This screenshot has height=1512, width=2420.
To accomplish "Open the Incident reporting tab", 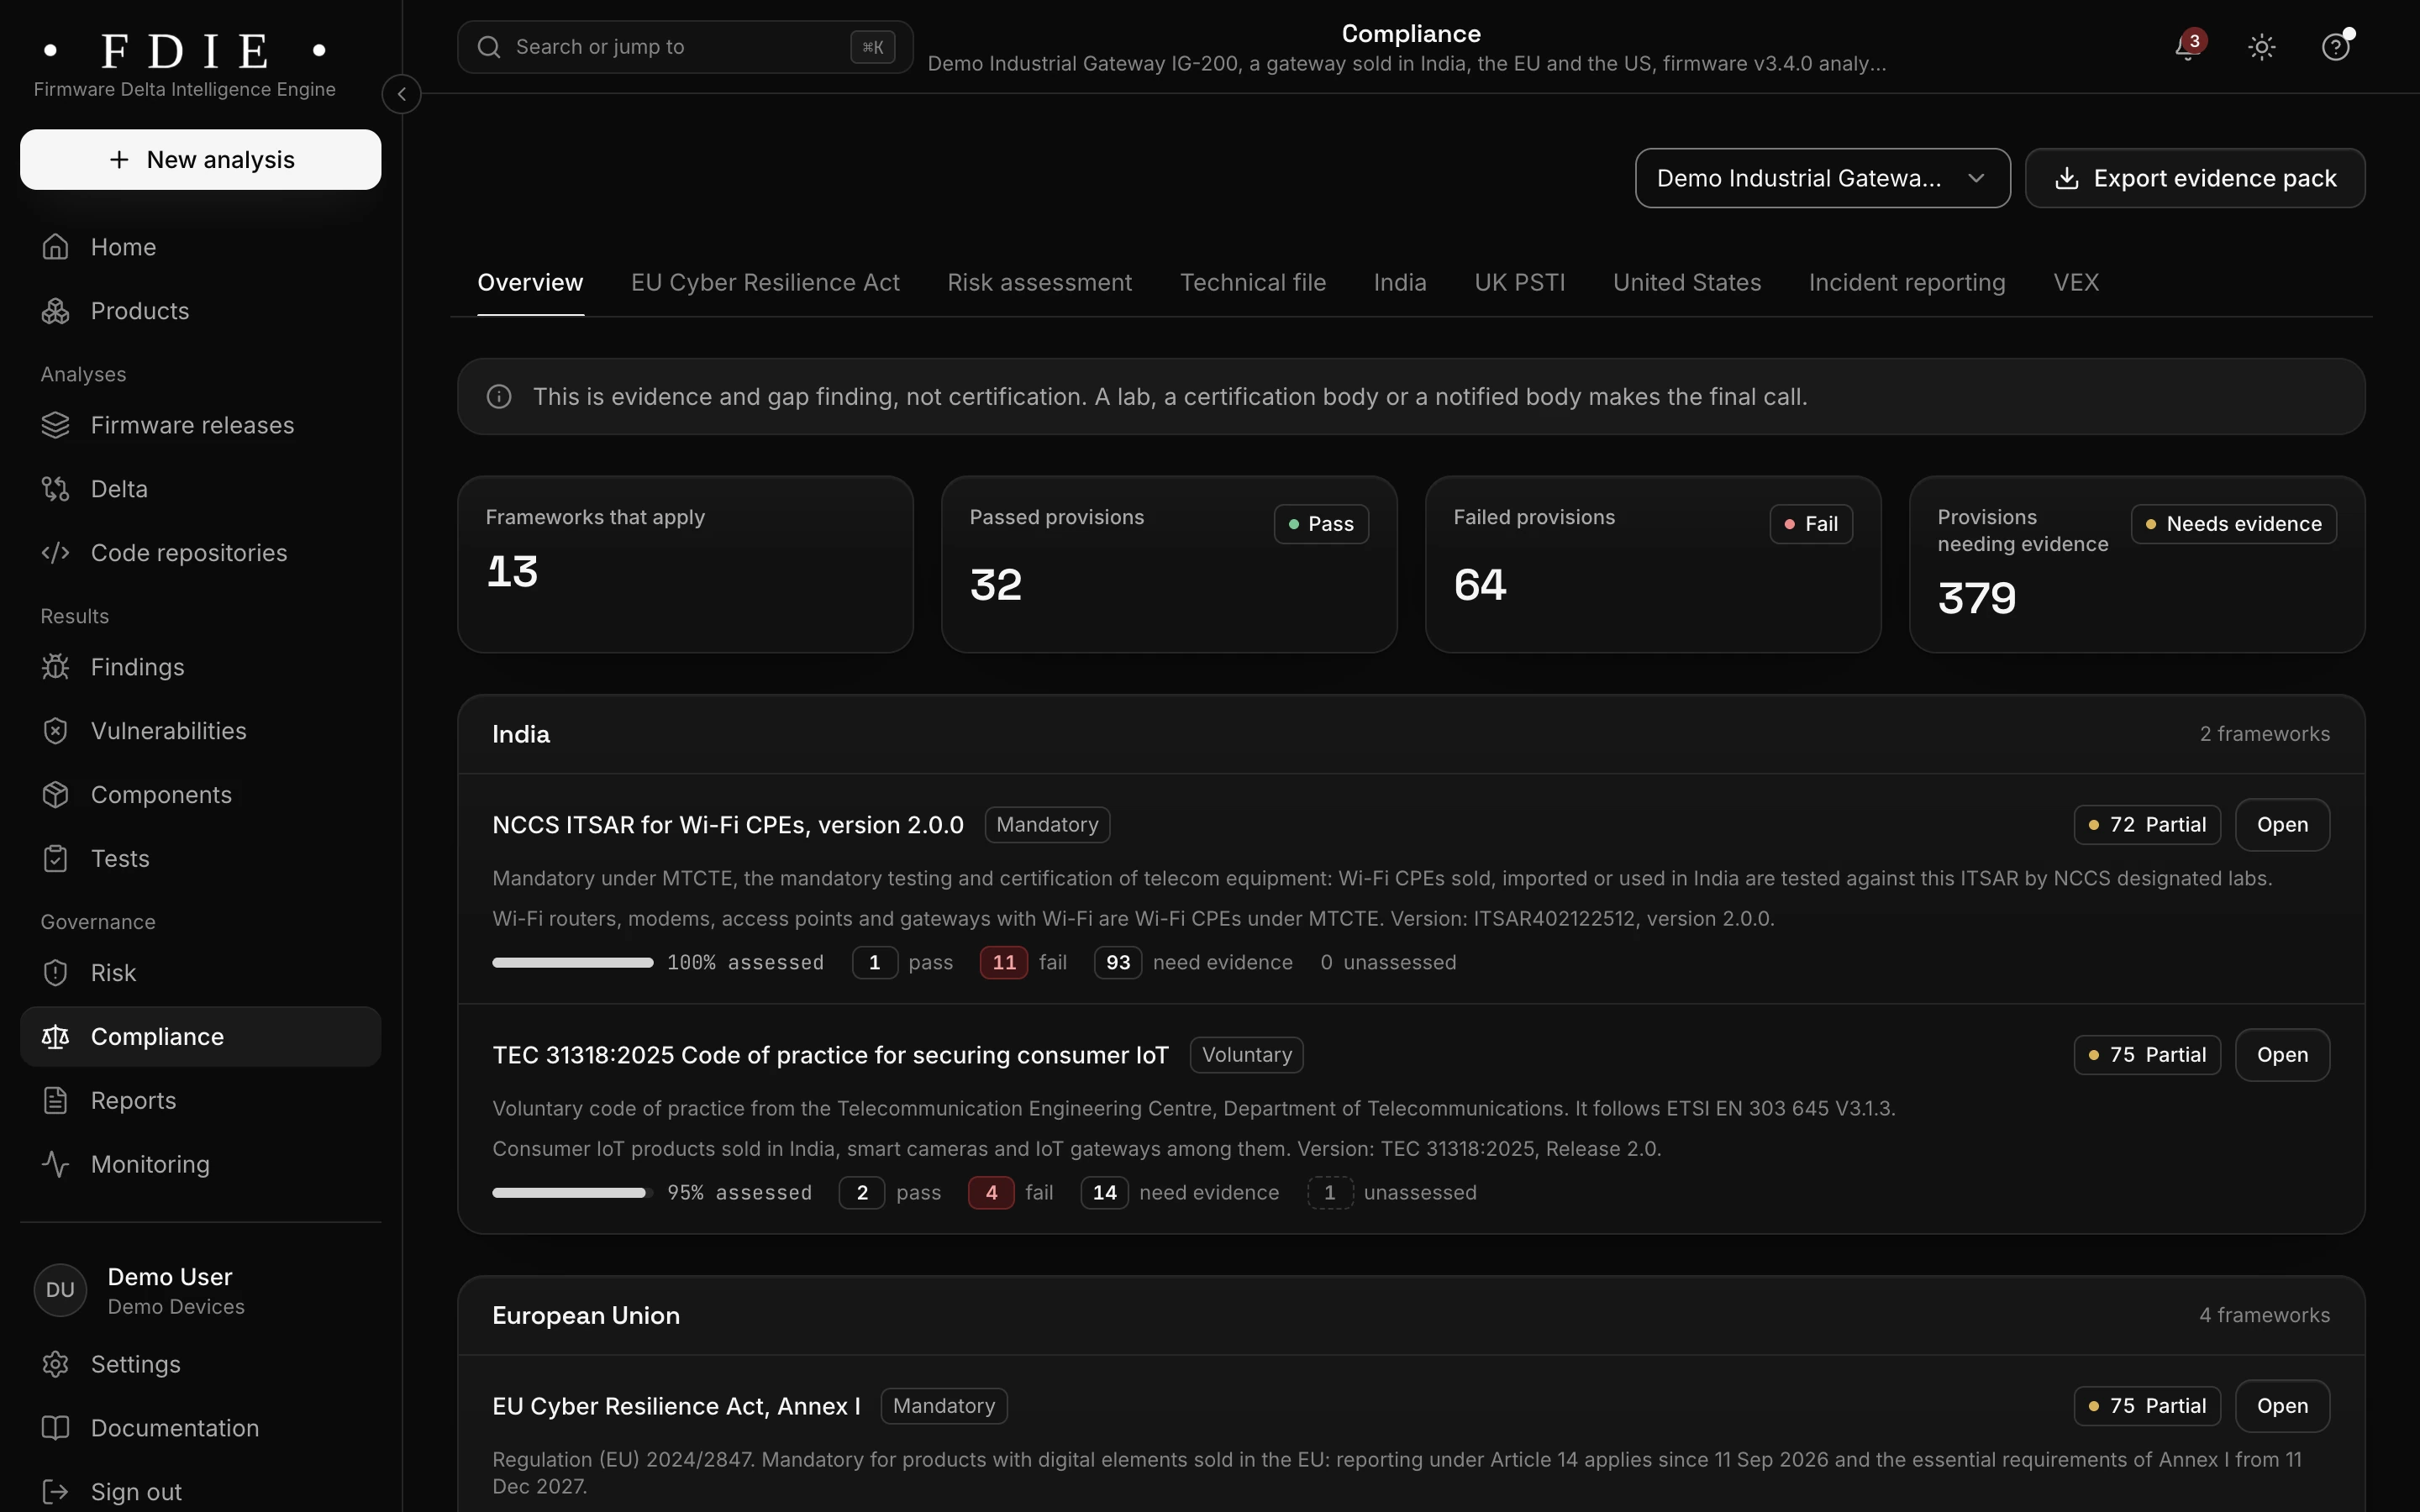I will [1906, 283].
